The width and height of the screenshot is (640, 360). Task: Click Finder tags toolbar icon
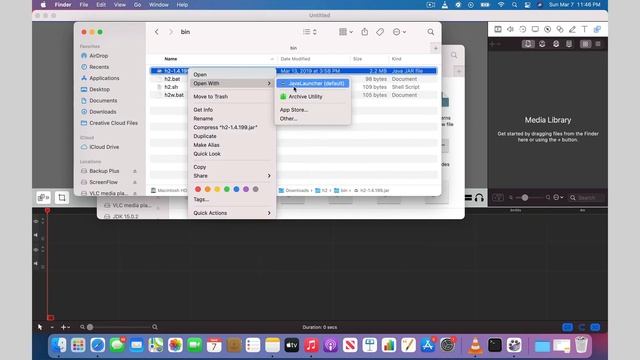380,32
